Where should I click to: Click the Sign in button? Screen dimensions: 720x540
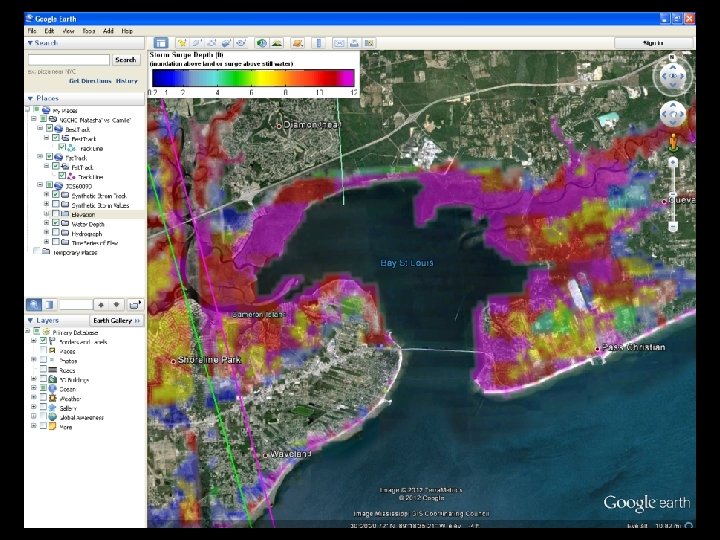pyautogui.click(x=653, y=43)
